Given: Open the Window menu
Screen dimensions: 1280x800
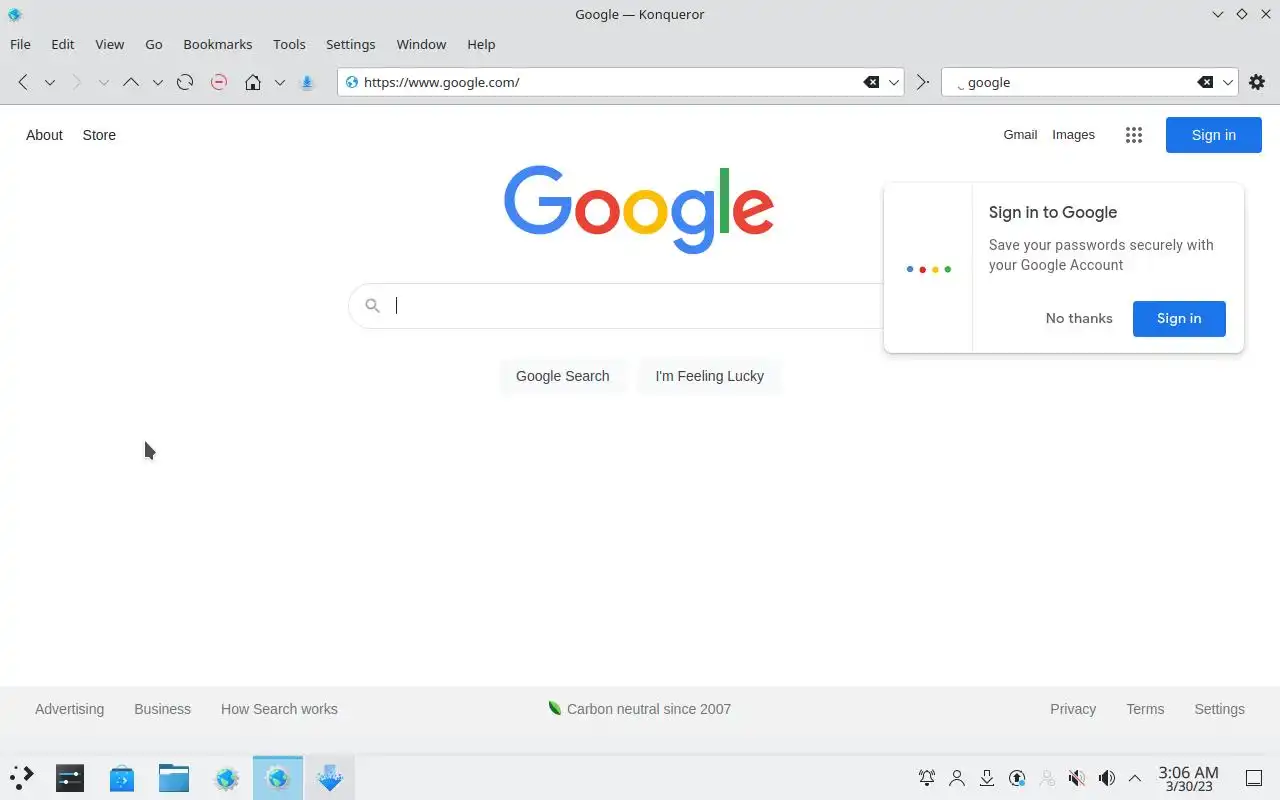Looking at the screenshot, I should pos(421,44).
